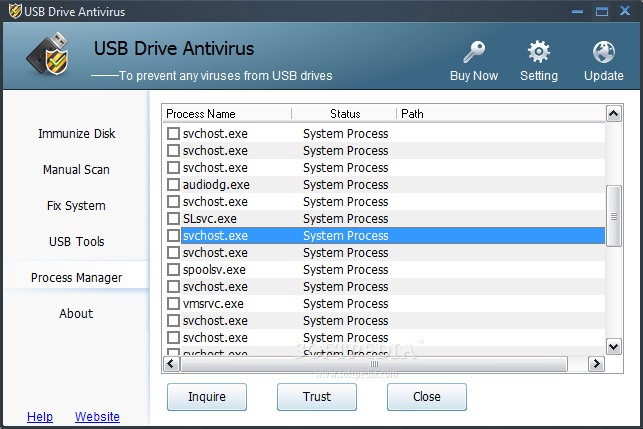This screenshot has width=643, height=429.
Task: Open Immunize Disk section
Action: [x=77, y=134]
